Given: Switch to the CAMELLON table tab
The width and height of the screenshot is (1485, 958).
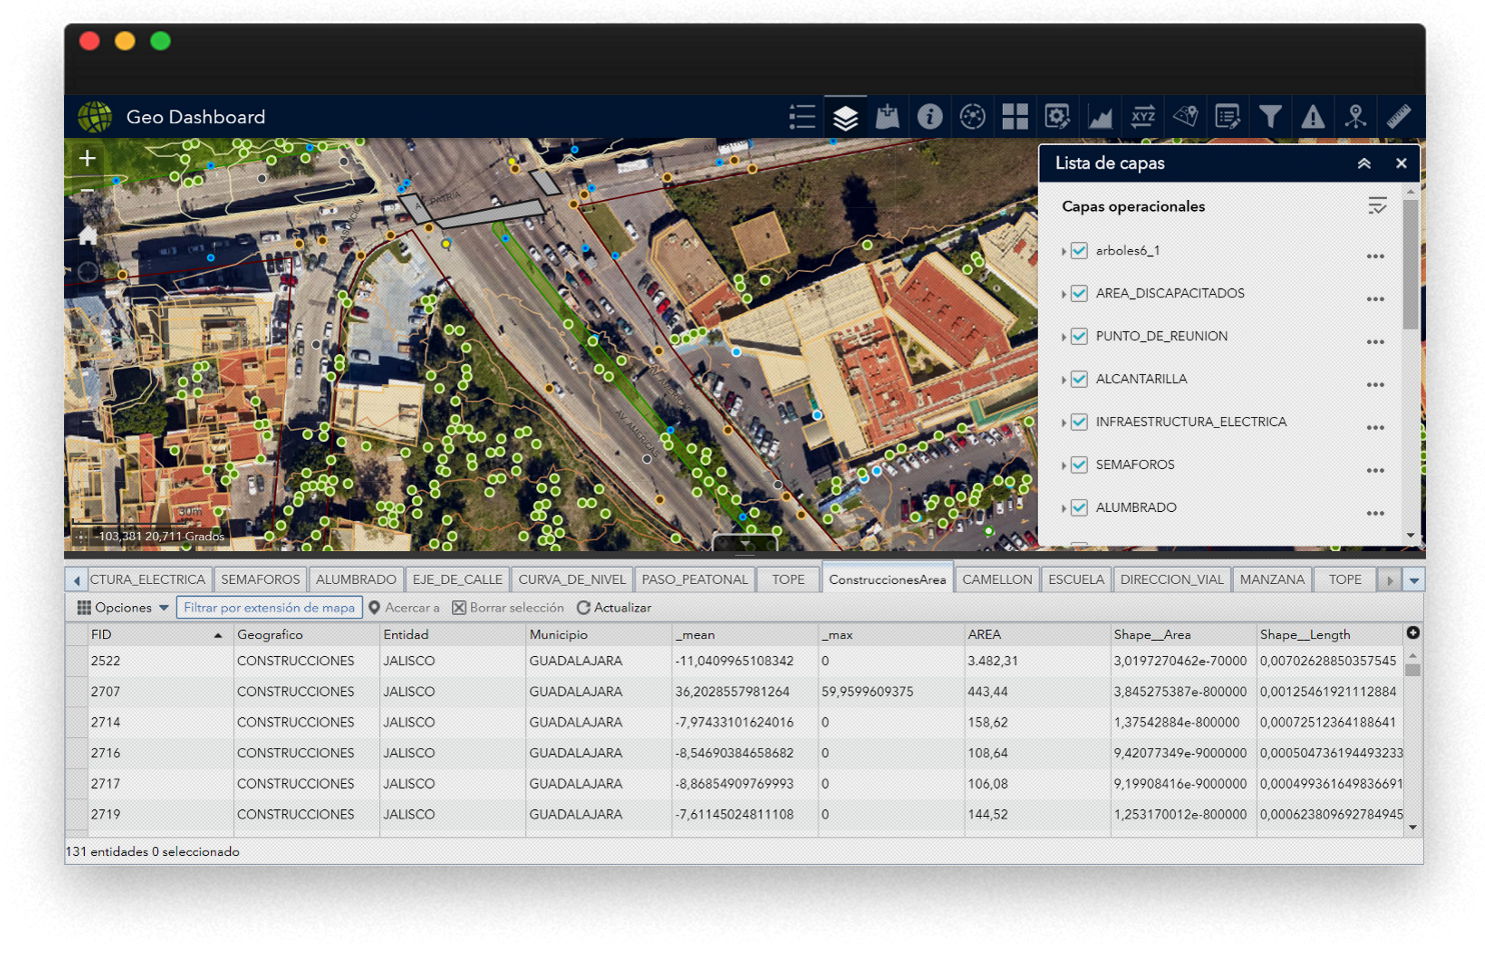Looking at the screenshot, I should click(x=996, y=580).
